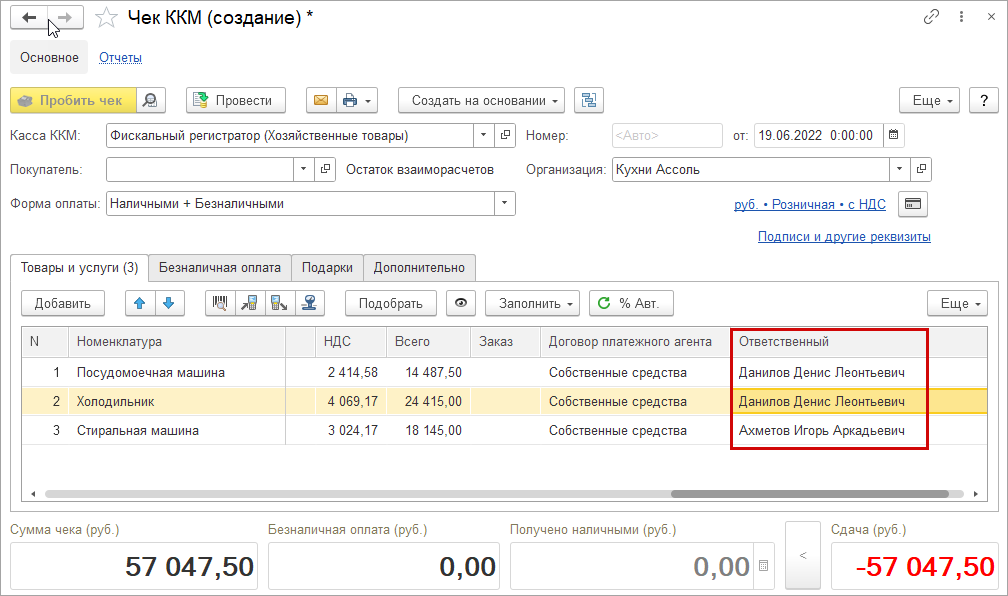Move row down with blue down arrow
The image size is (1008, 596).
pyautogui.click(x=169, y=303)
